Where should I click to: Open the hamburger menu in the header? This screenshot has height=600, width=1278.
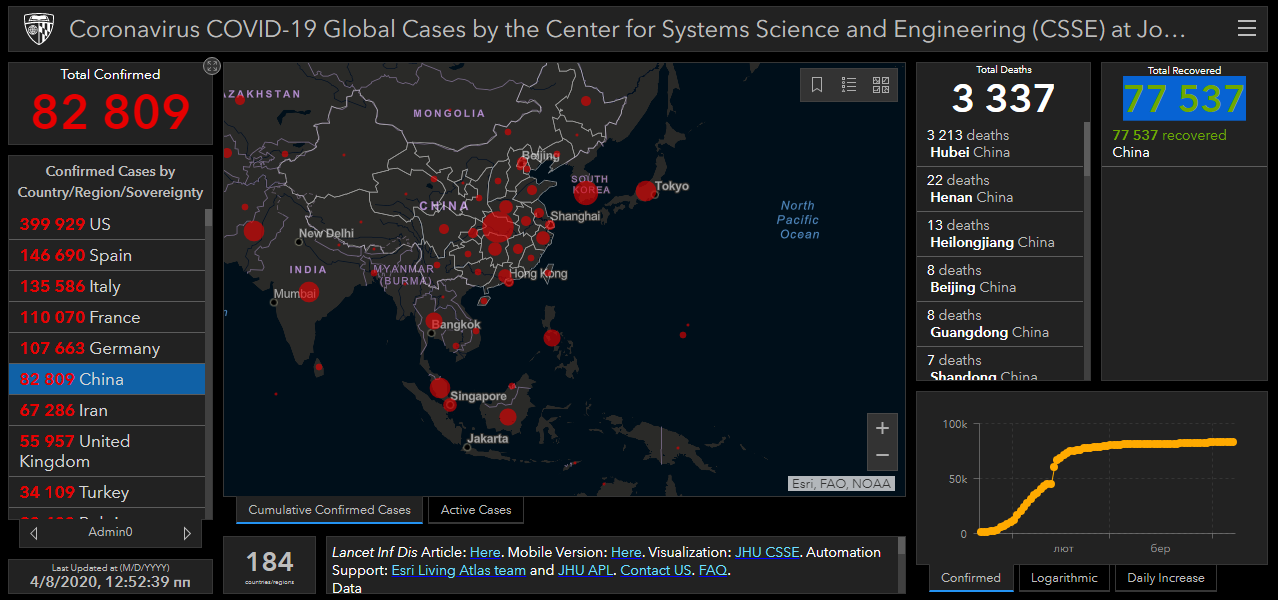(x=1246, y=29)
